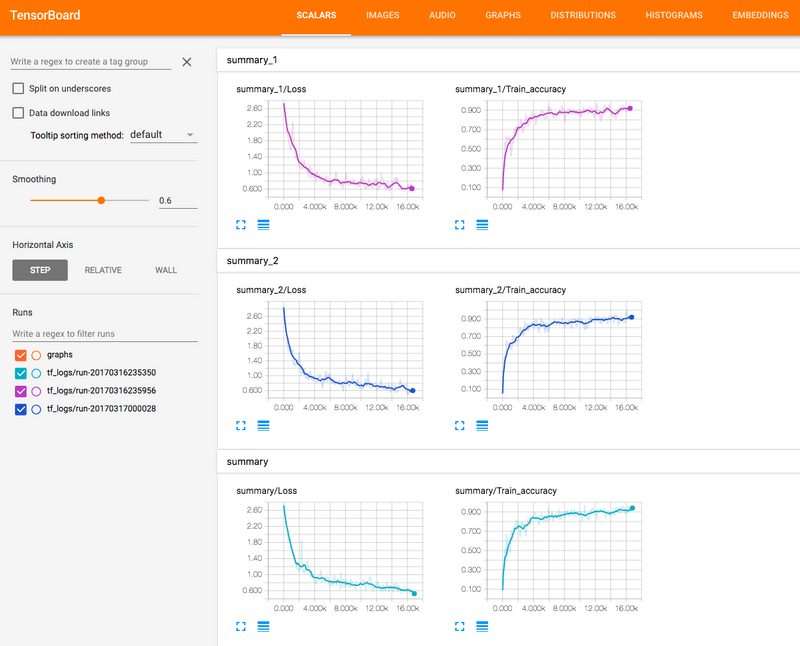Set horizontal axis to WALL
Viewport: 800px width, 646px height.
click(165, 270)
